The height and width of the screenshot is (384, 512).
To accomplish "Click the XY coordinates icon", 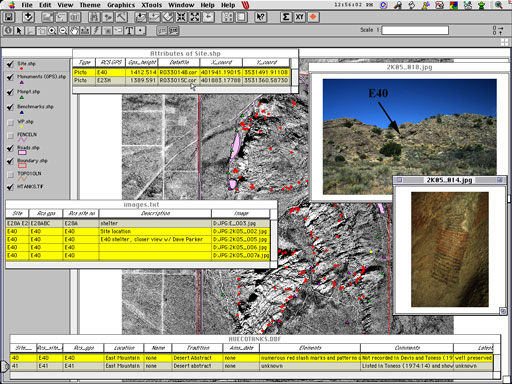I will (299, 17).
